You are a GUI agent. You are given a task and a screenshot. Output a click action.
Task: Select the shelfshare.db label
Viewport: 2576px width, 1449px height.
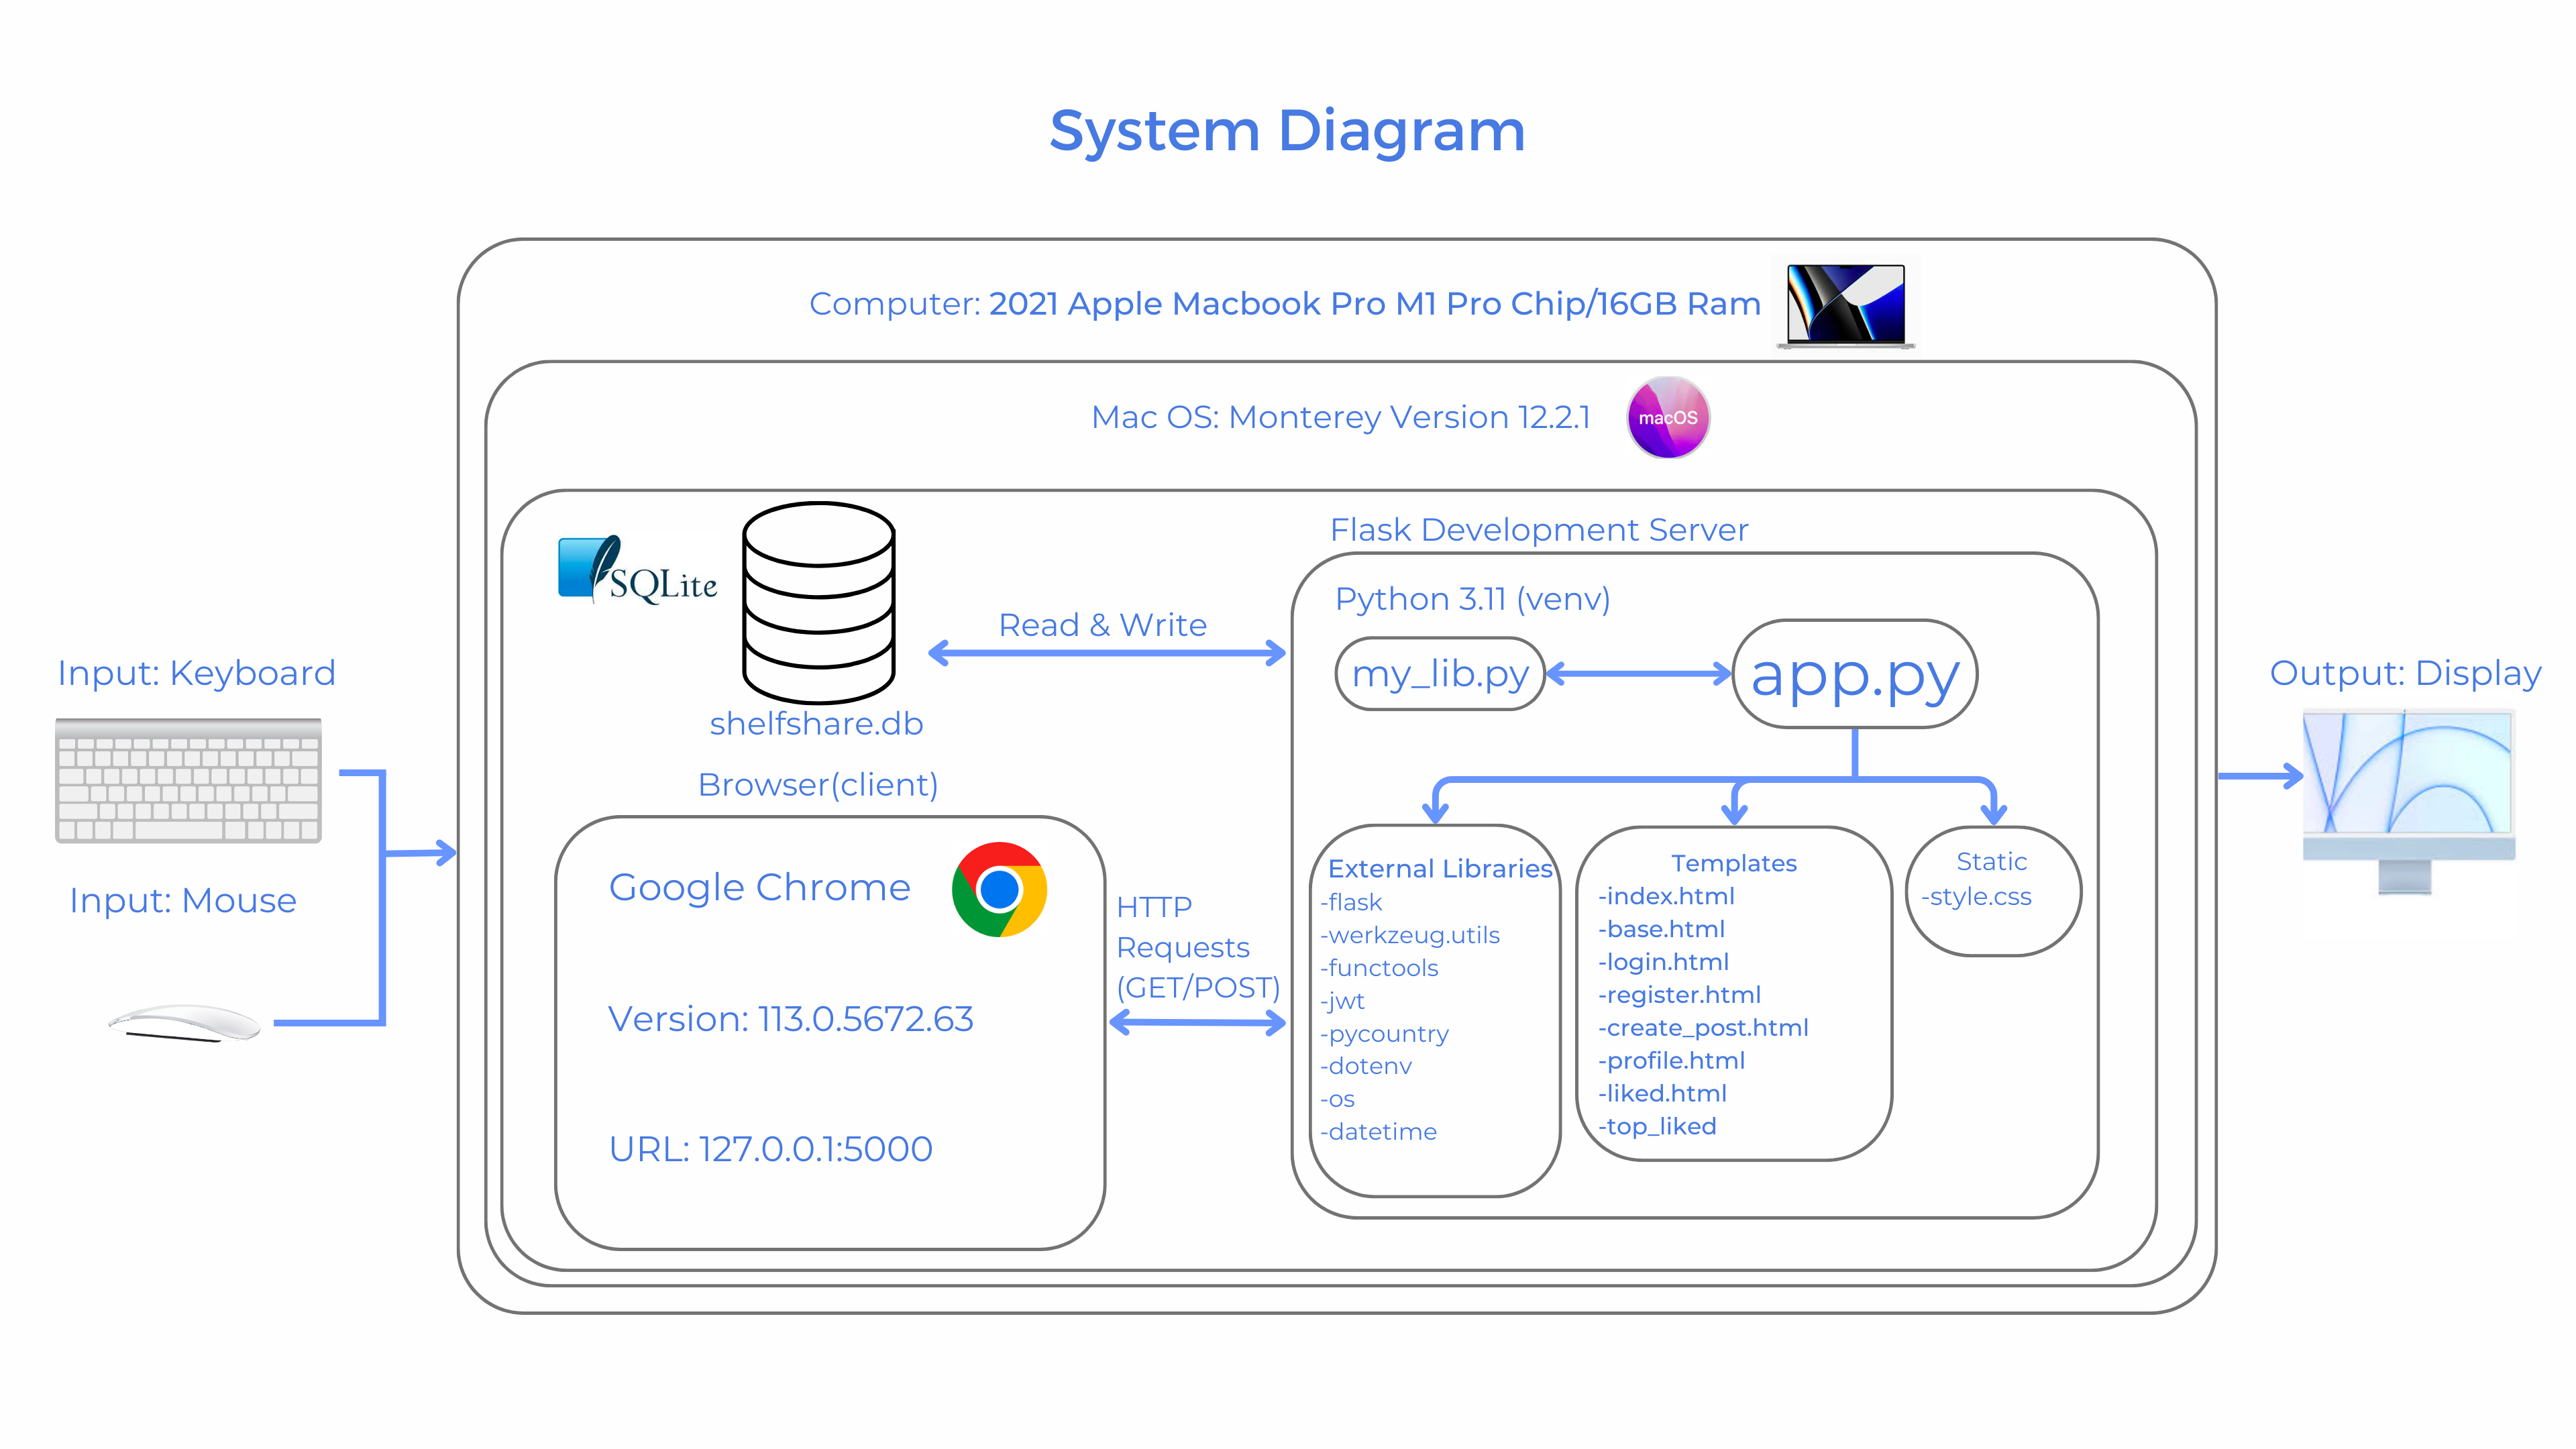[x=816, y=723]
